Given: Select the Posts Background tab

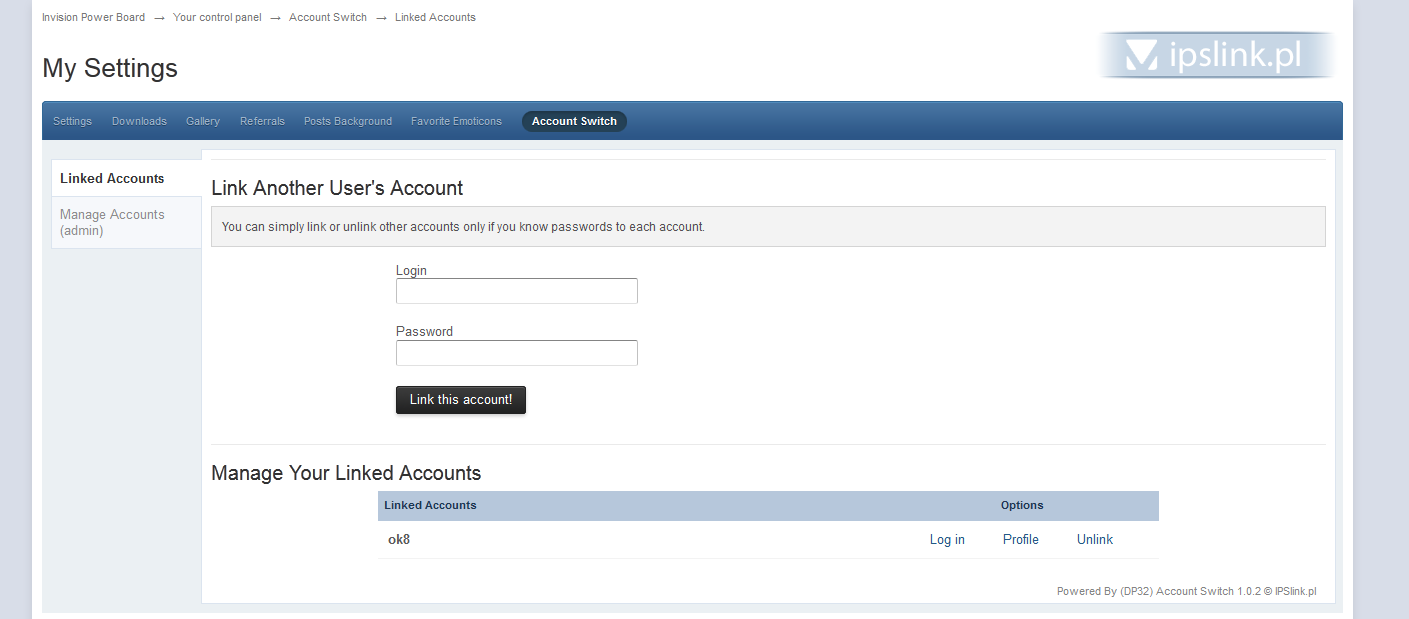Looking at the screenshot, I should (x=347, y=120).
